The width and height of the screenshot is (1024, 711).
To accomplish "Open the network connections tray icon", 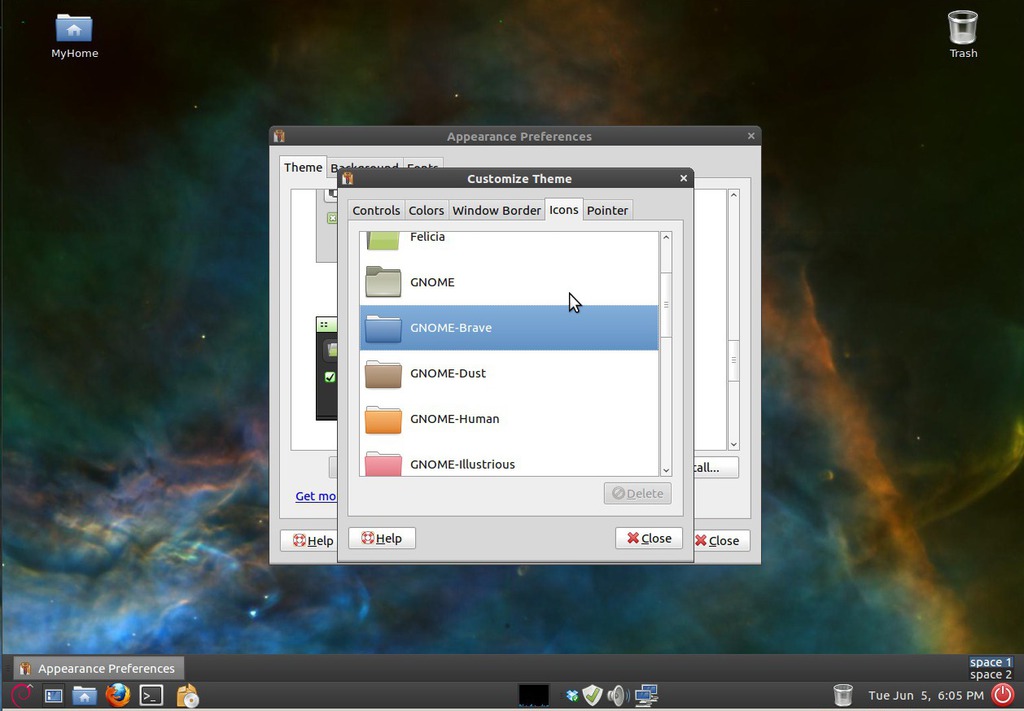I will [647, 695].
